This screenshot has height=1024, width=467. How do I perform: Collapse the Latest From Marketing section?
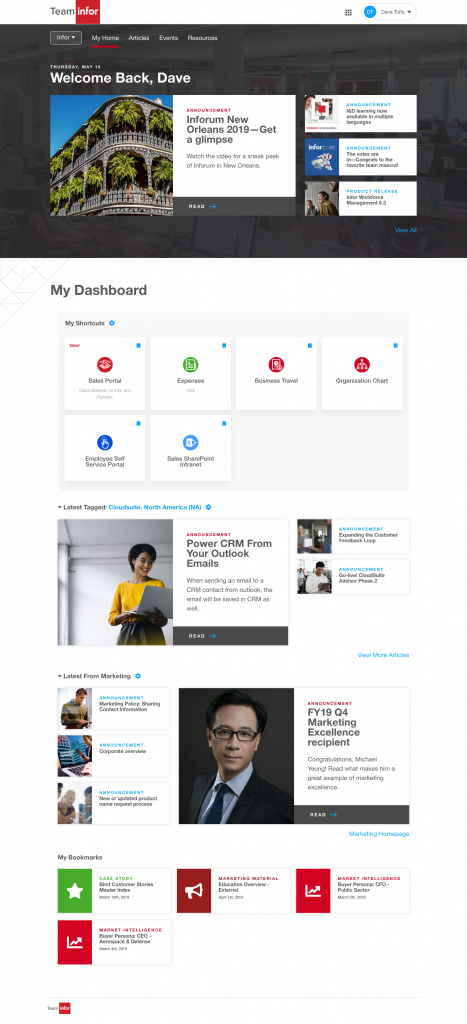tap(59, 676)
